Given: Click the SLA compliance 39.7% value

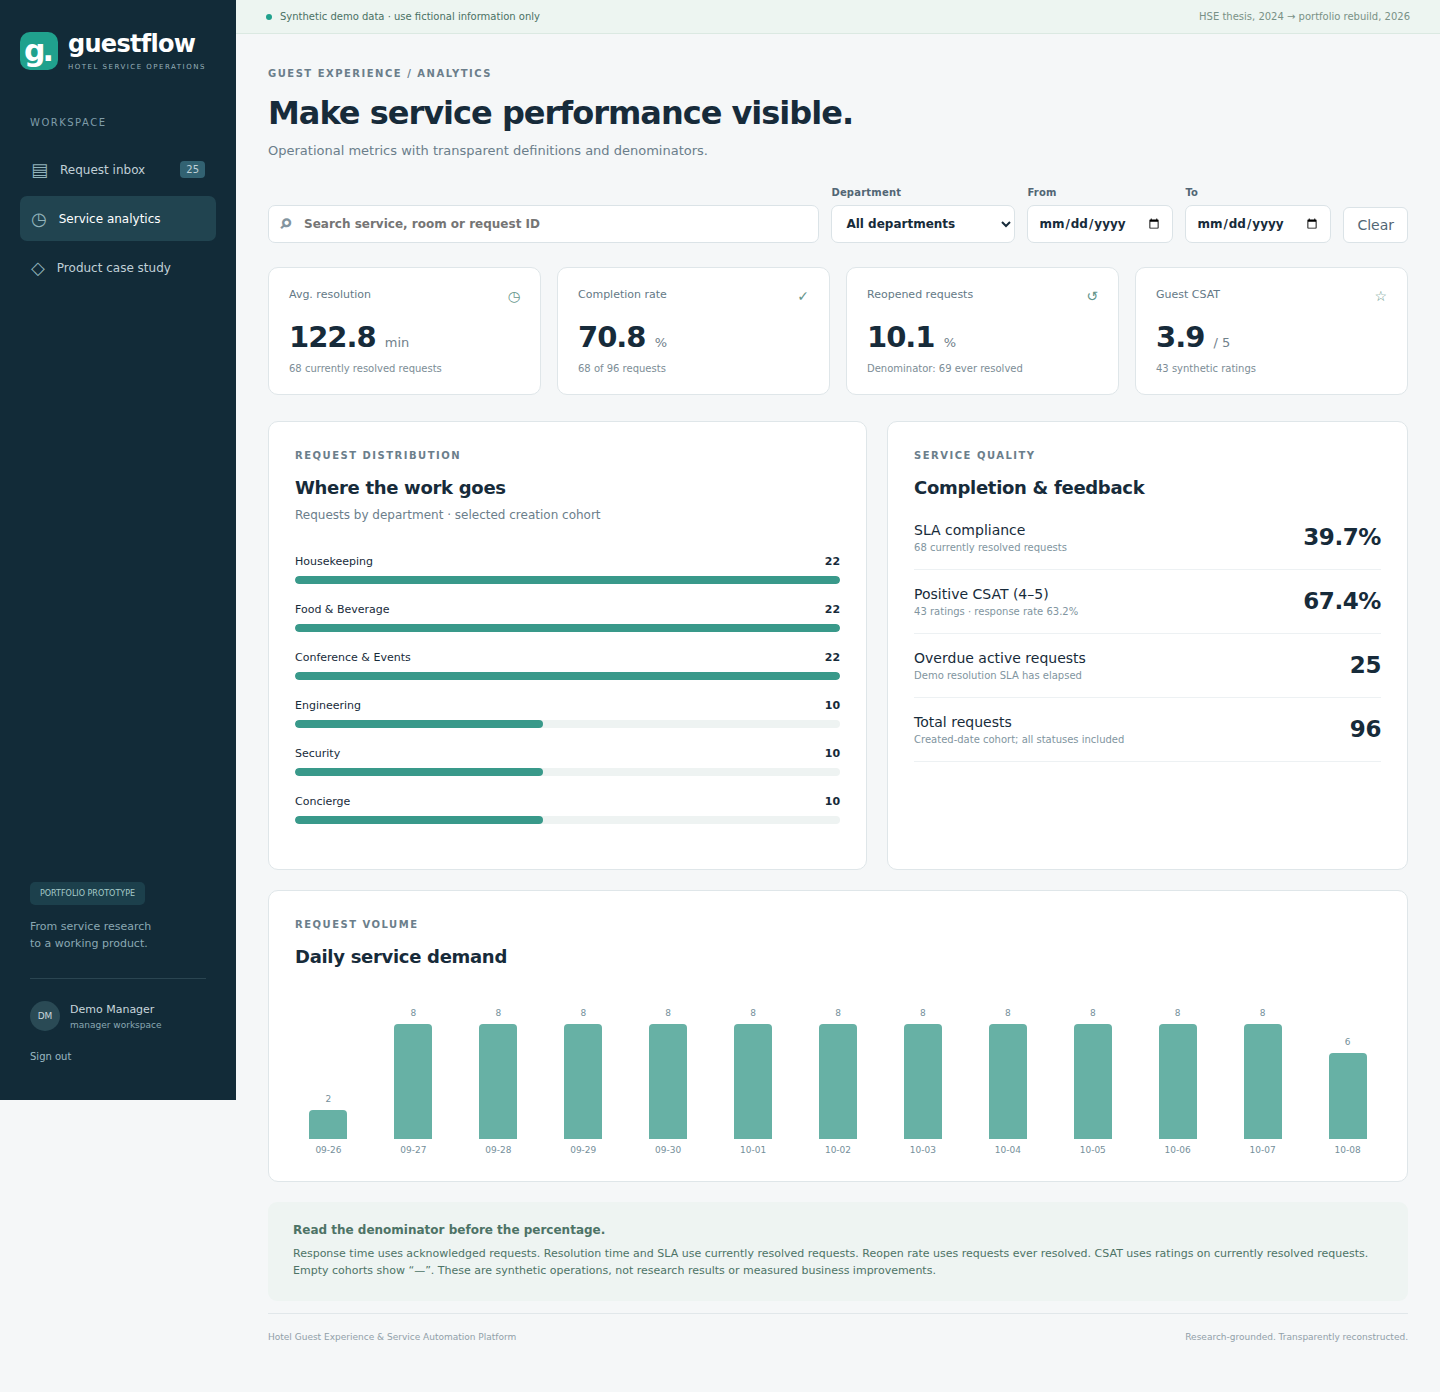Looking at the screenshot, I should (1342, 537).
